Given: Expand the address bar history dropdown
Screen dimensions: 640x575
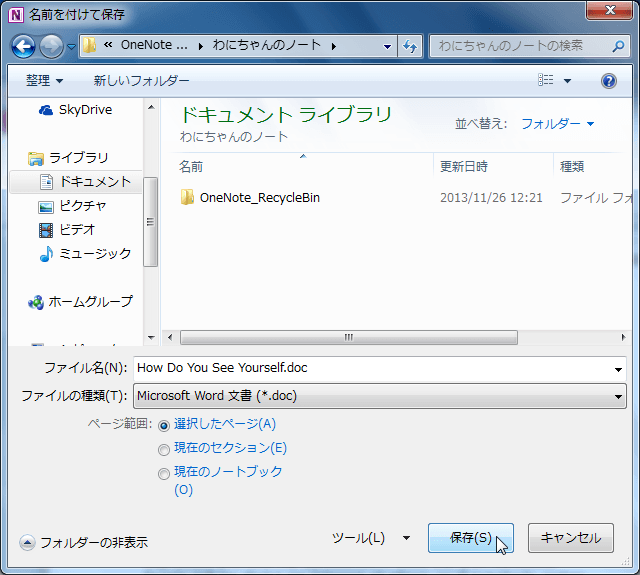Looking at the screenshot, I should pos(387,47).
